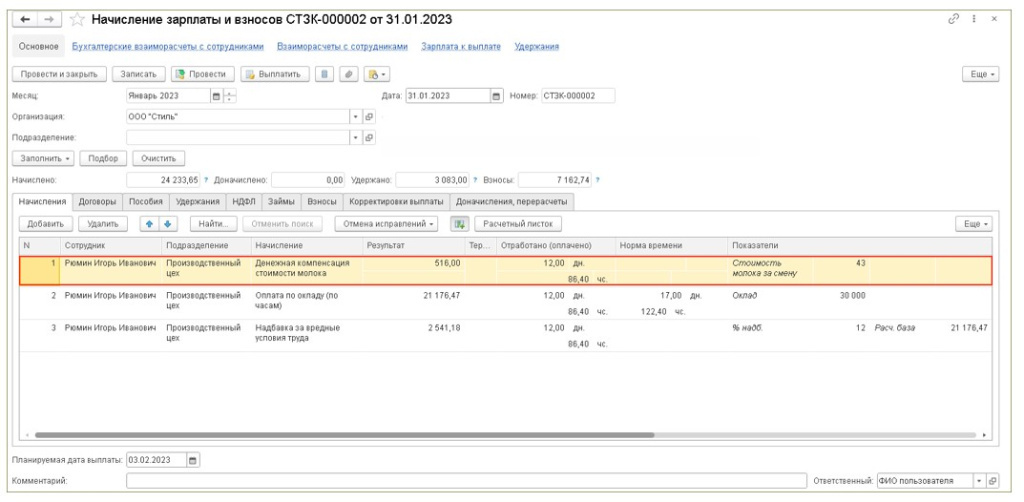Image resolution: width=1024 pixels, height=502 pixels.
Task: Open calendar for Планируемая дата выплаты
Action: [193, 460]
